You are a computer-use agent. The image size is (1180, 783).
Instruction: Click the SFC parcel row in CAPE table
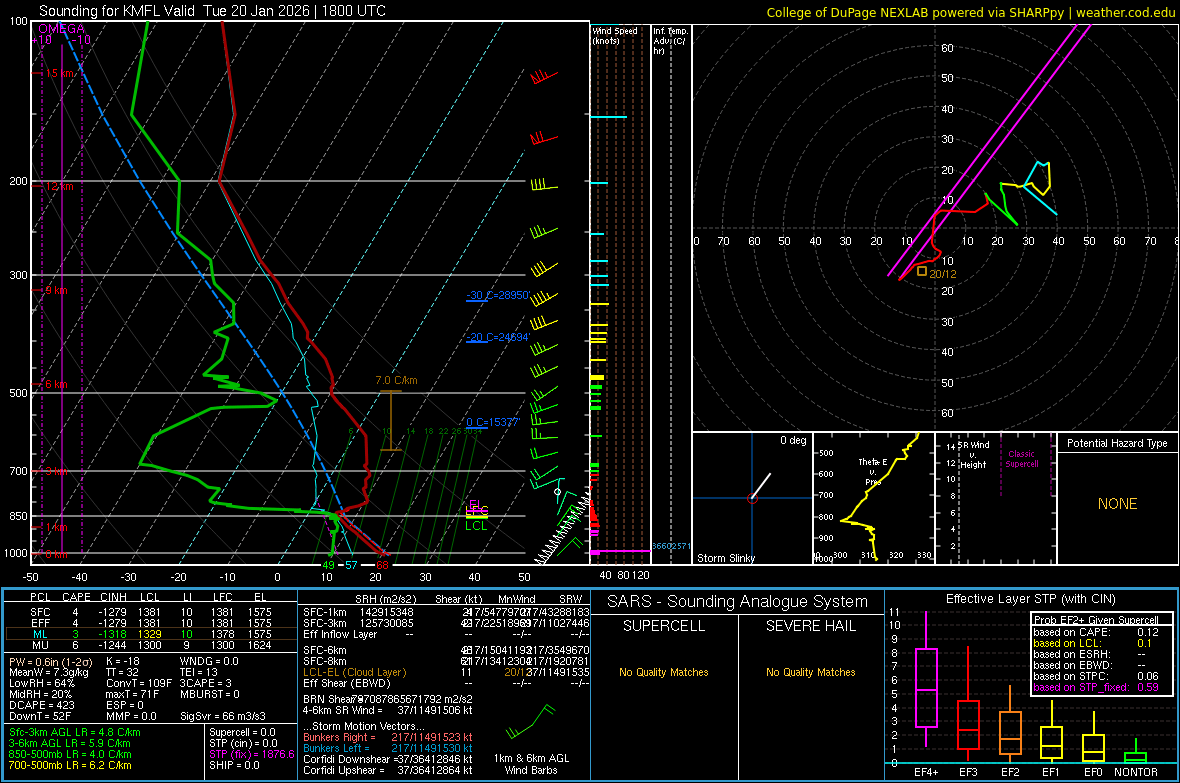[x=151, y=612]
